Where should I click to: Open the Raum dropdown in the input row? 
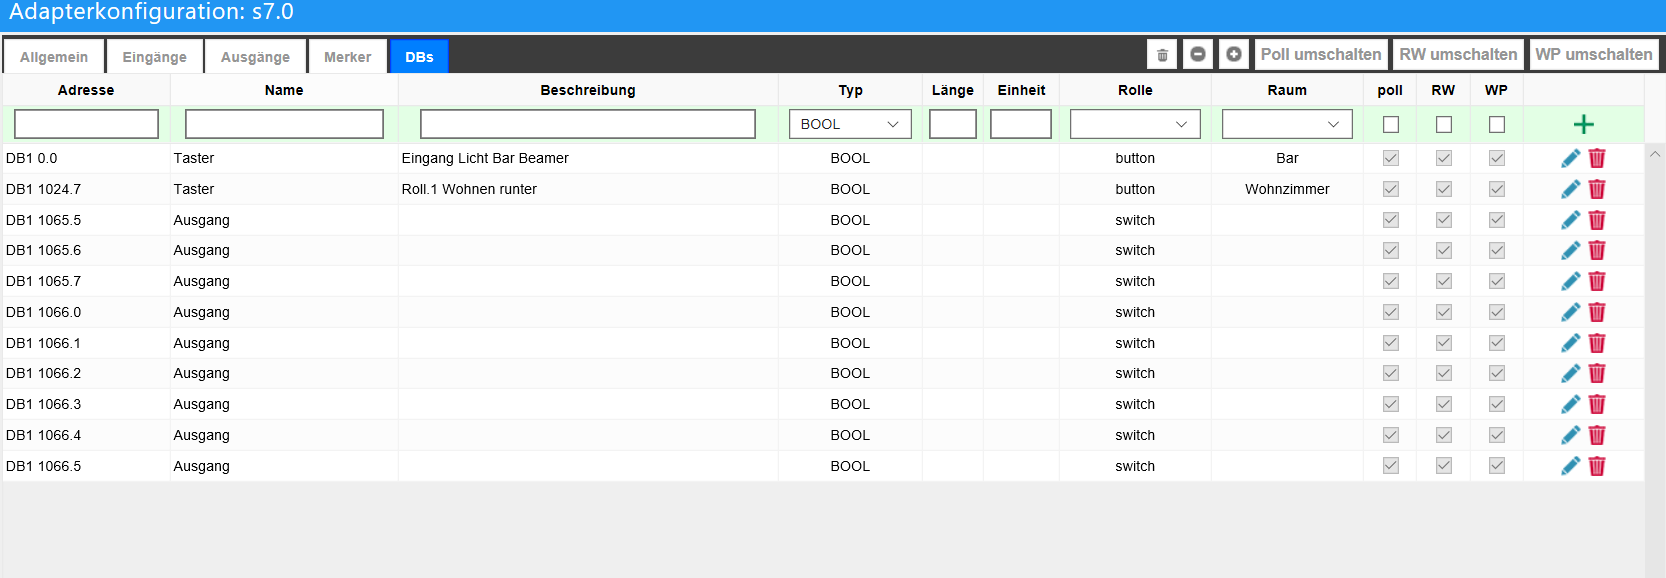tap(1287, 124)
